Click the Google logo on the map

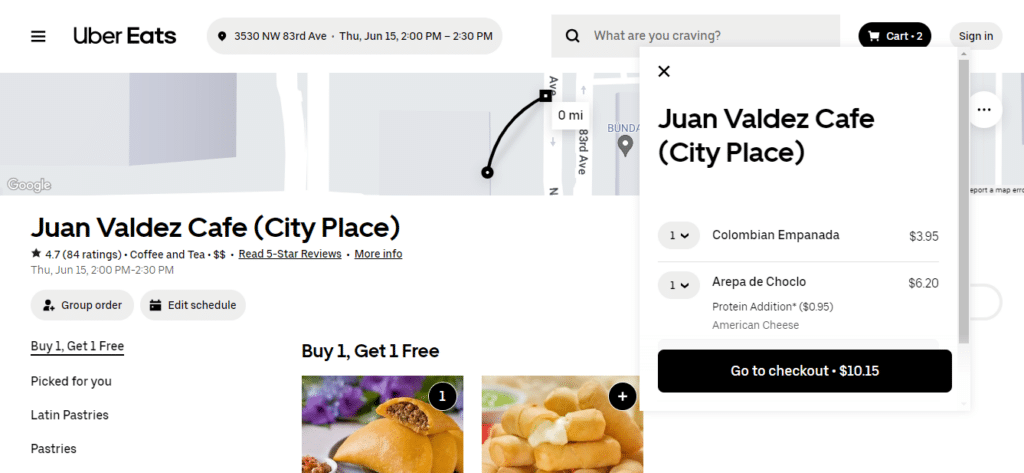(29, 186)
